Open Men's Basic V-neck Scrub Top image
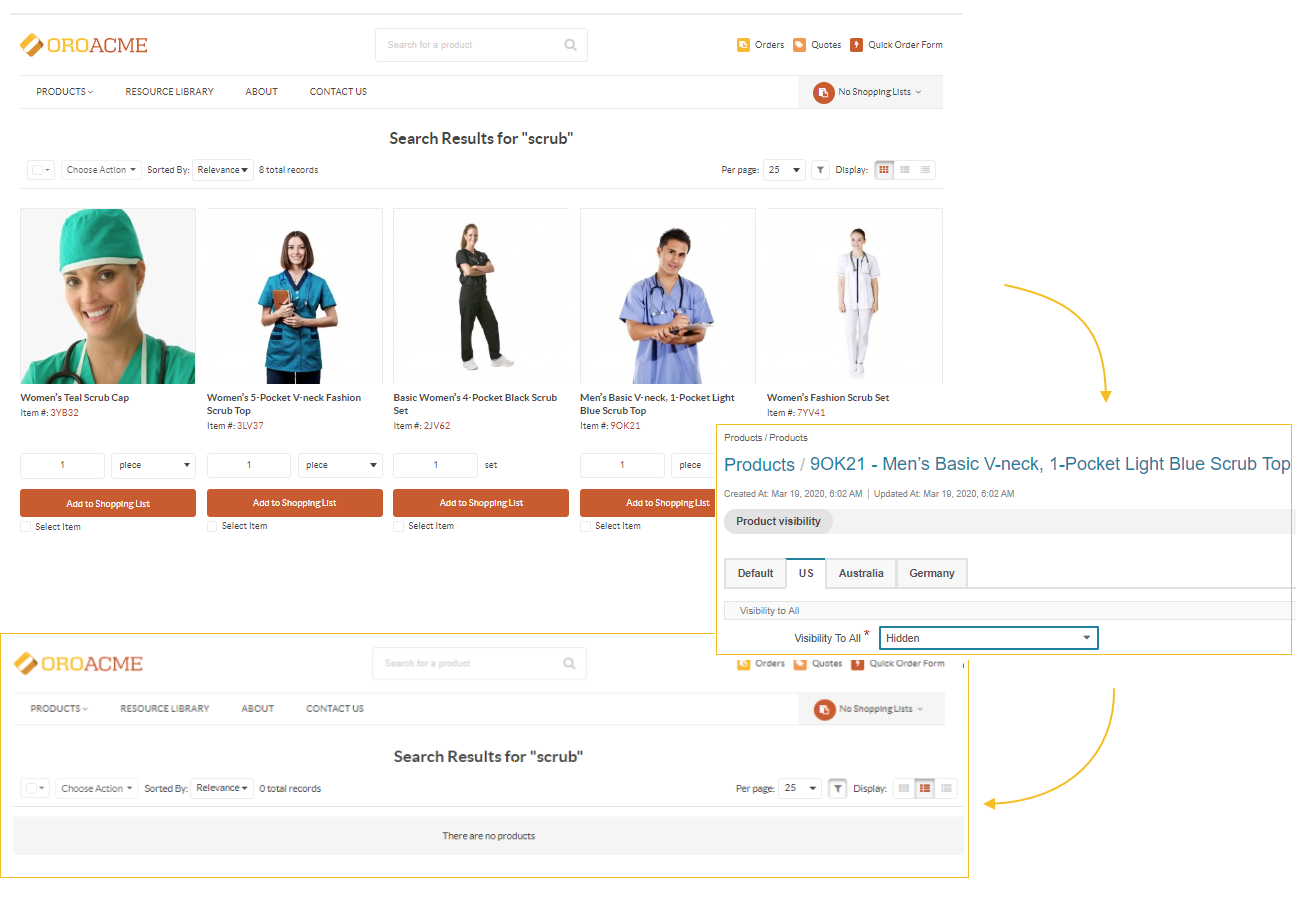Screen dimensions: 1308x911 click(668, 296)
